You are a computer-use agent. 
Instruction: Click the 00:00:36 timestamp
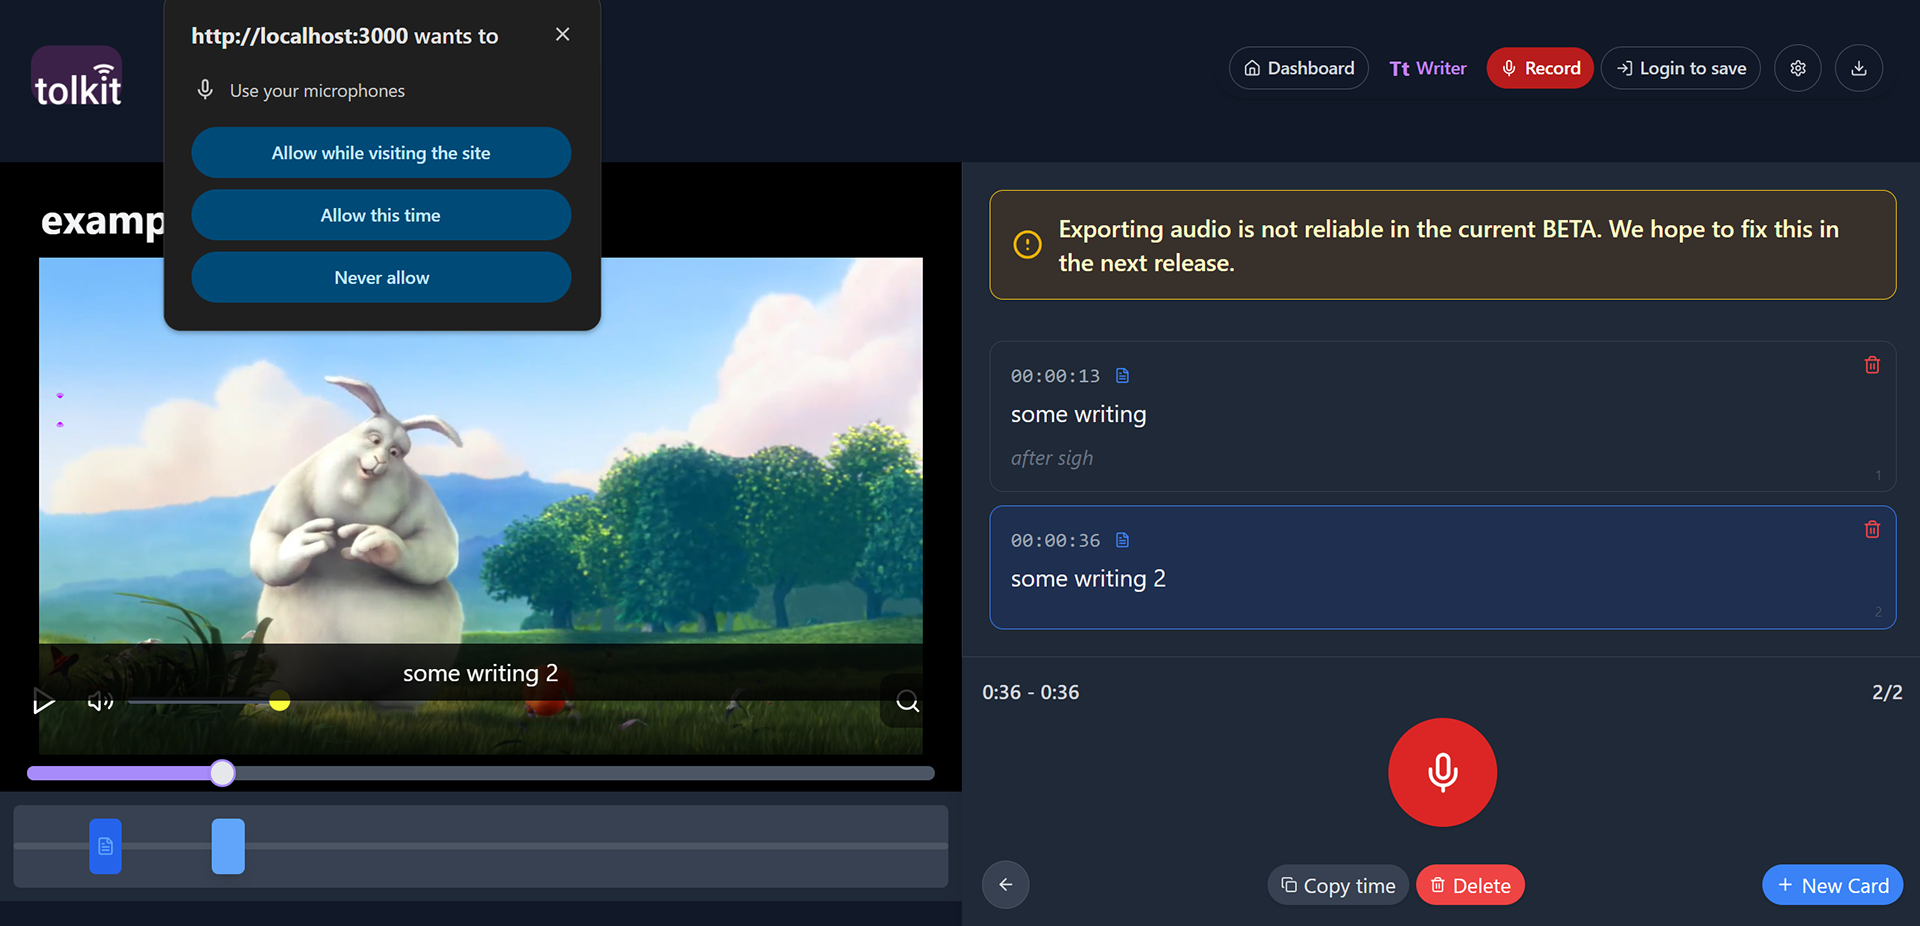[x=1055, y=540]
